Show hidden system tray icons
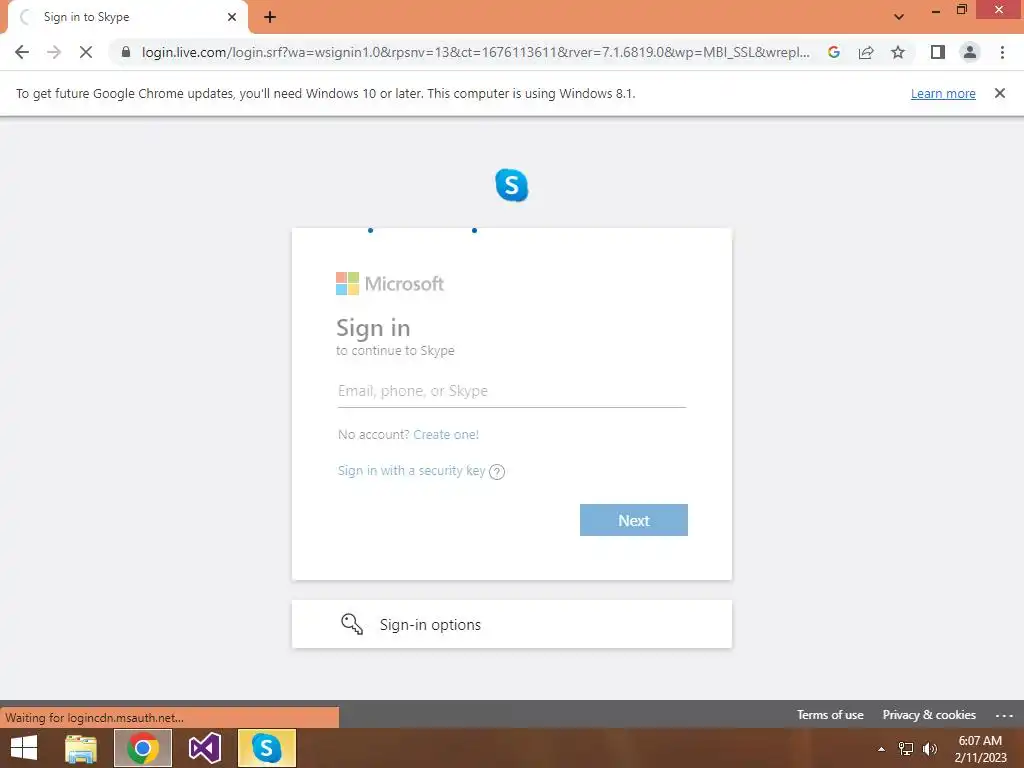This screenshot has height=768, width=1024. click(x=881, y=749)
